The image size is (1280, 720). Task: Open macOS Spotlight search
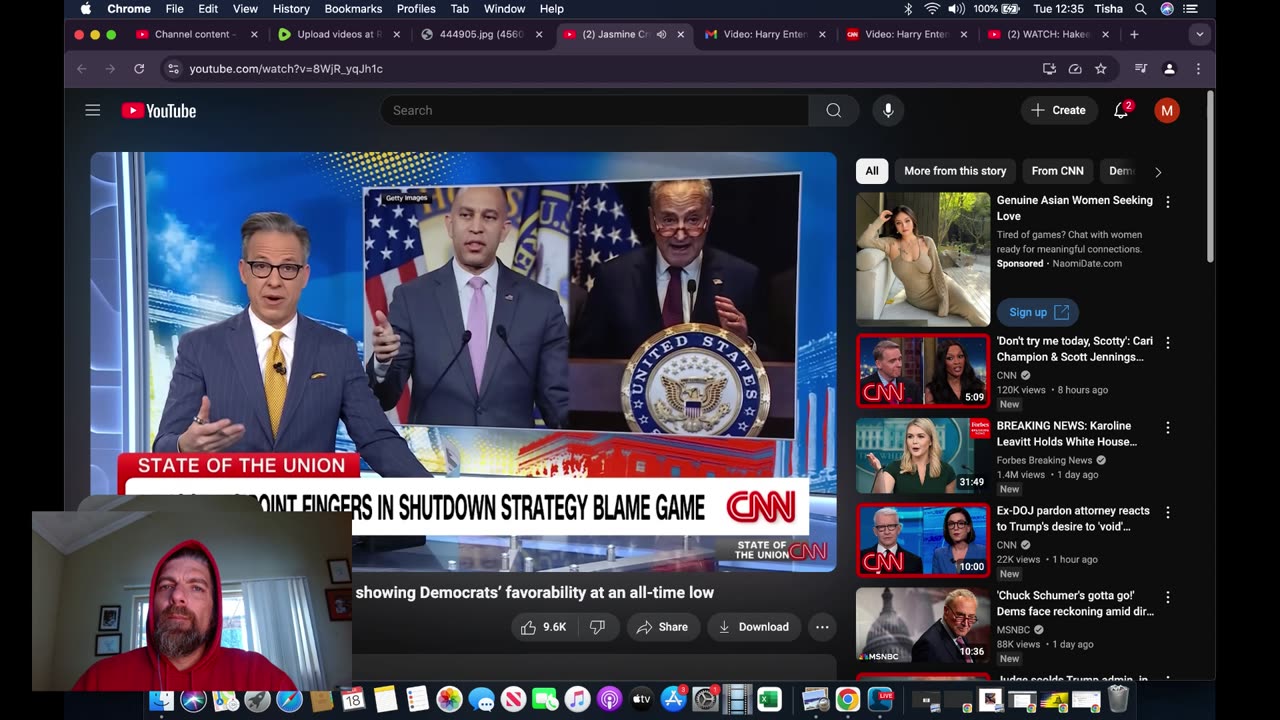pyautogui.click(x=1141, y=9)
